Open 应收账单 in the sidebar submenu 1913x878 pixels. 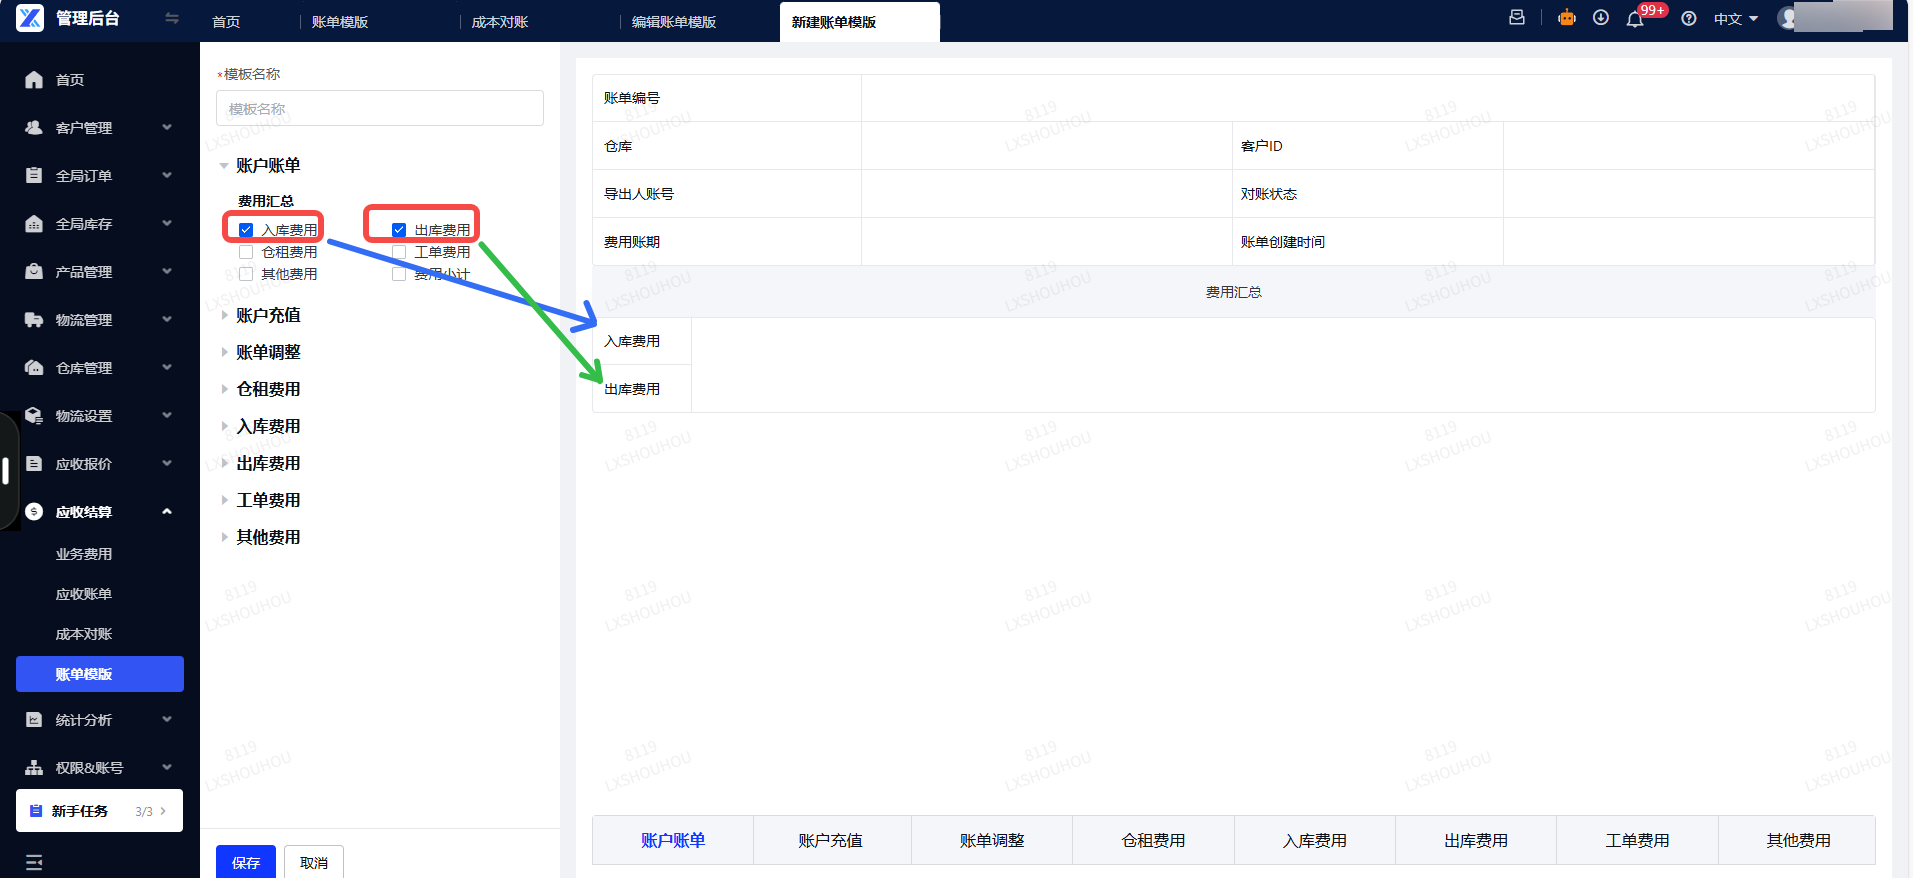tap(84, 594)
